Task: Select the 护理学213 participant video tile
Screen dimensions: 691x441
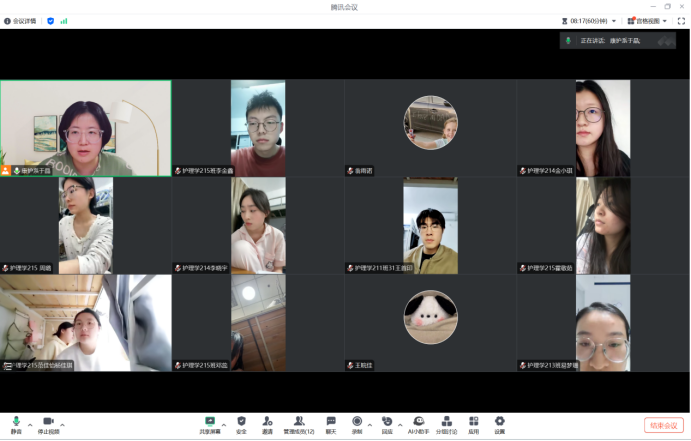Action: [603, 323]
